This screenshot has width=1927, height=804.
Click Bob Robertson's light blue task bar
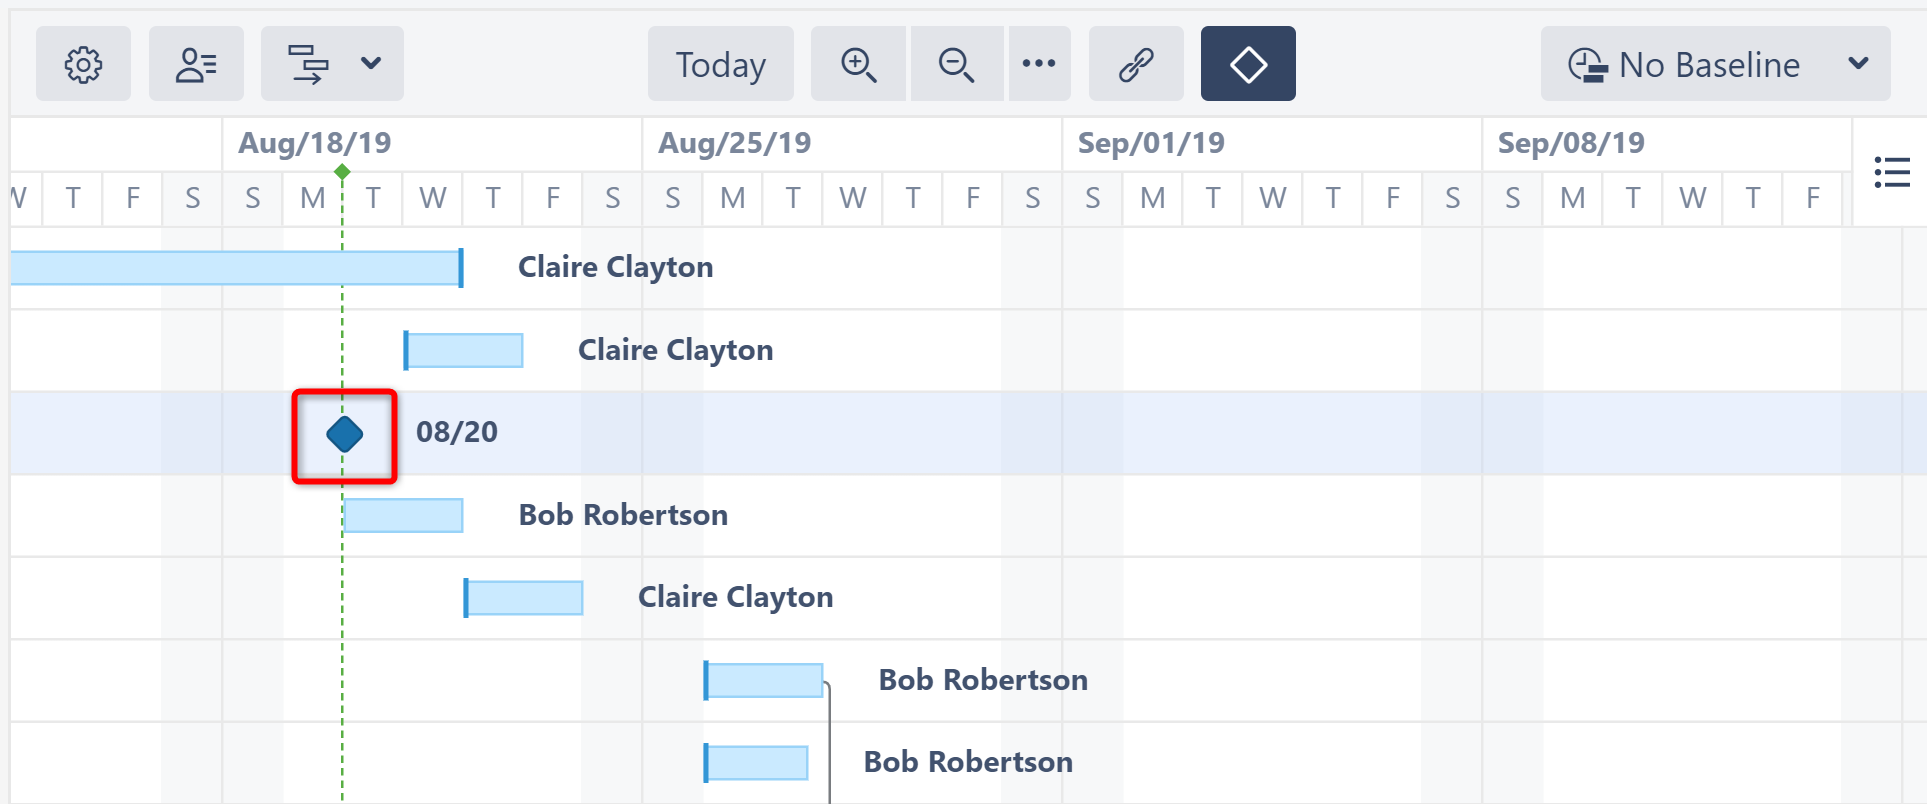click(402, 515)
